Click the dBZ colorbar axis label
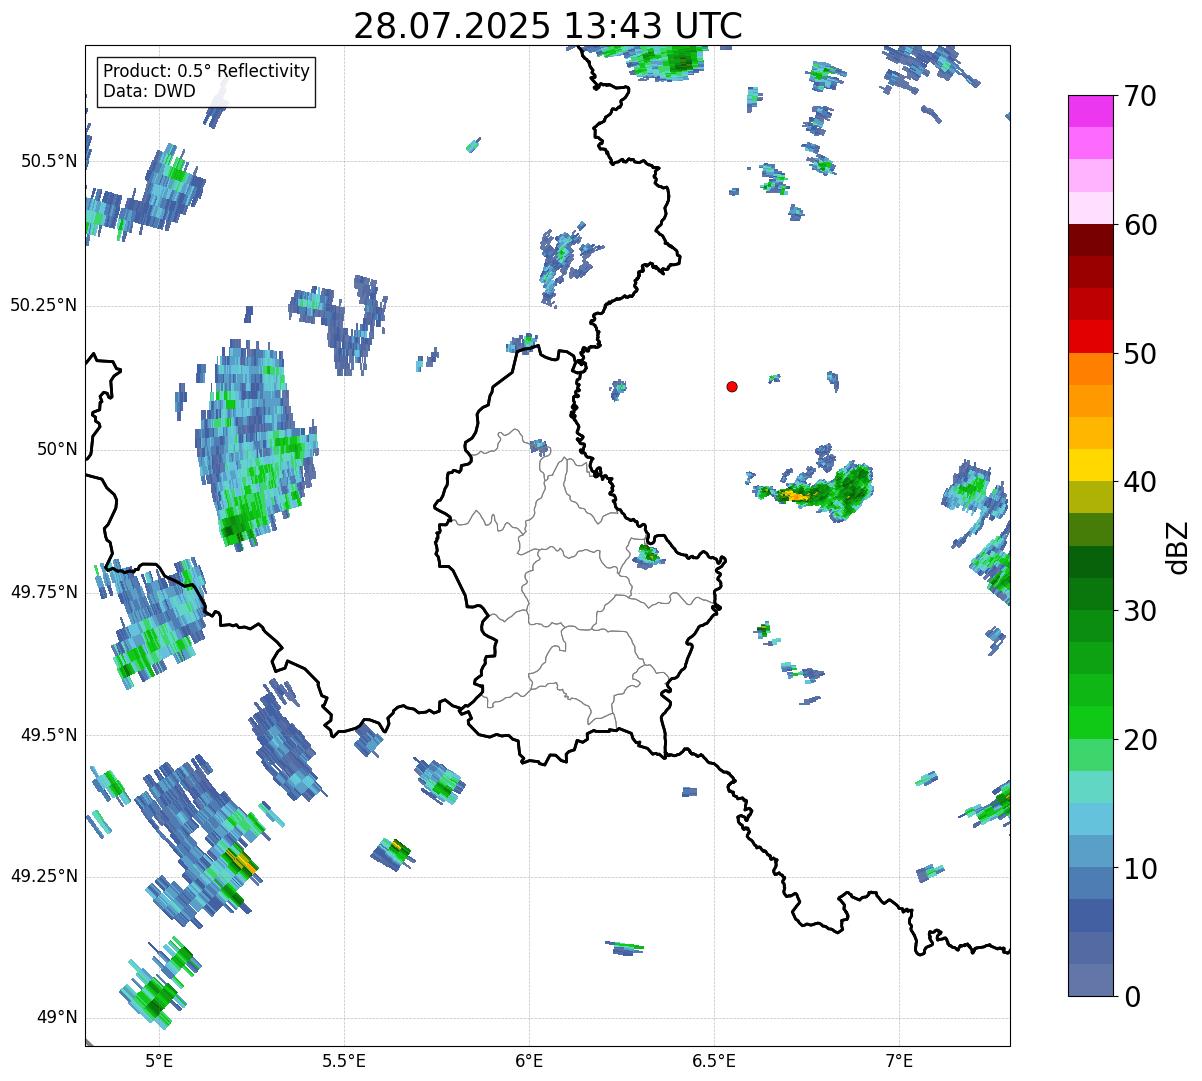This screenshot has height=1081, width=1202. (1179, 546)
